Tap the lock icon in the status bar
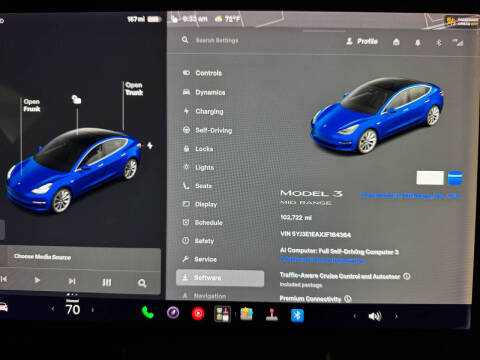Screen dimensions: 480x360 pos(174,19)
